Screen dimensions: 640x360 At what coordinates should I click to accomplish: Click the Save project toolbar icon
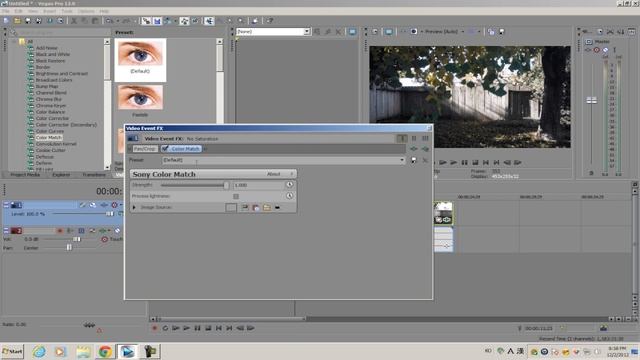pos(28,20)
